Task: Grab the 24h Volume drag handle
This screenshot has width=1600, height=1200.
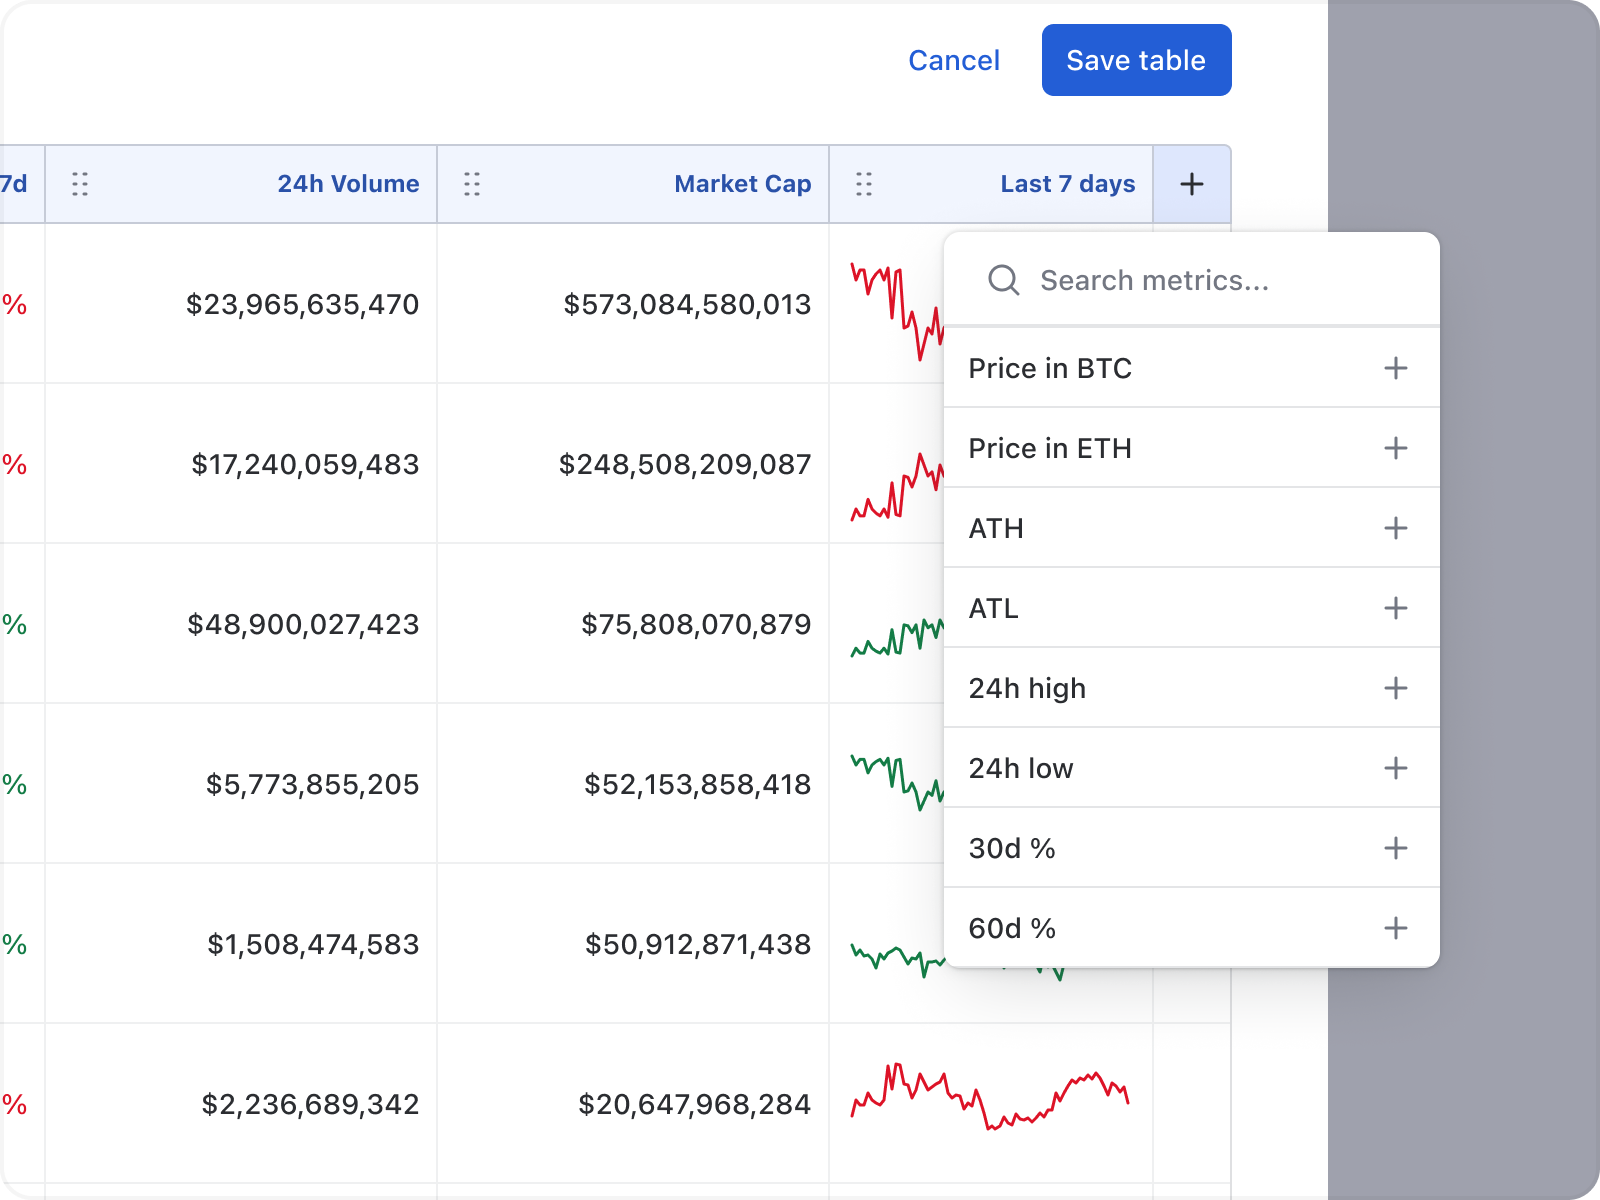Action: 80,184
